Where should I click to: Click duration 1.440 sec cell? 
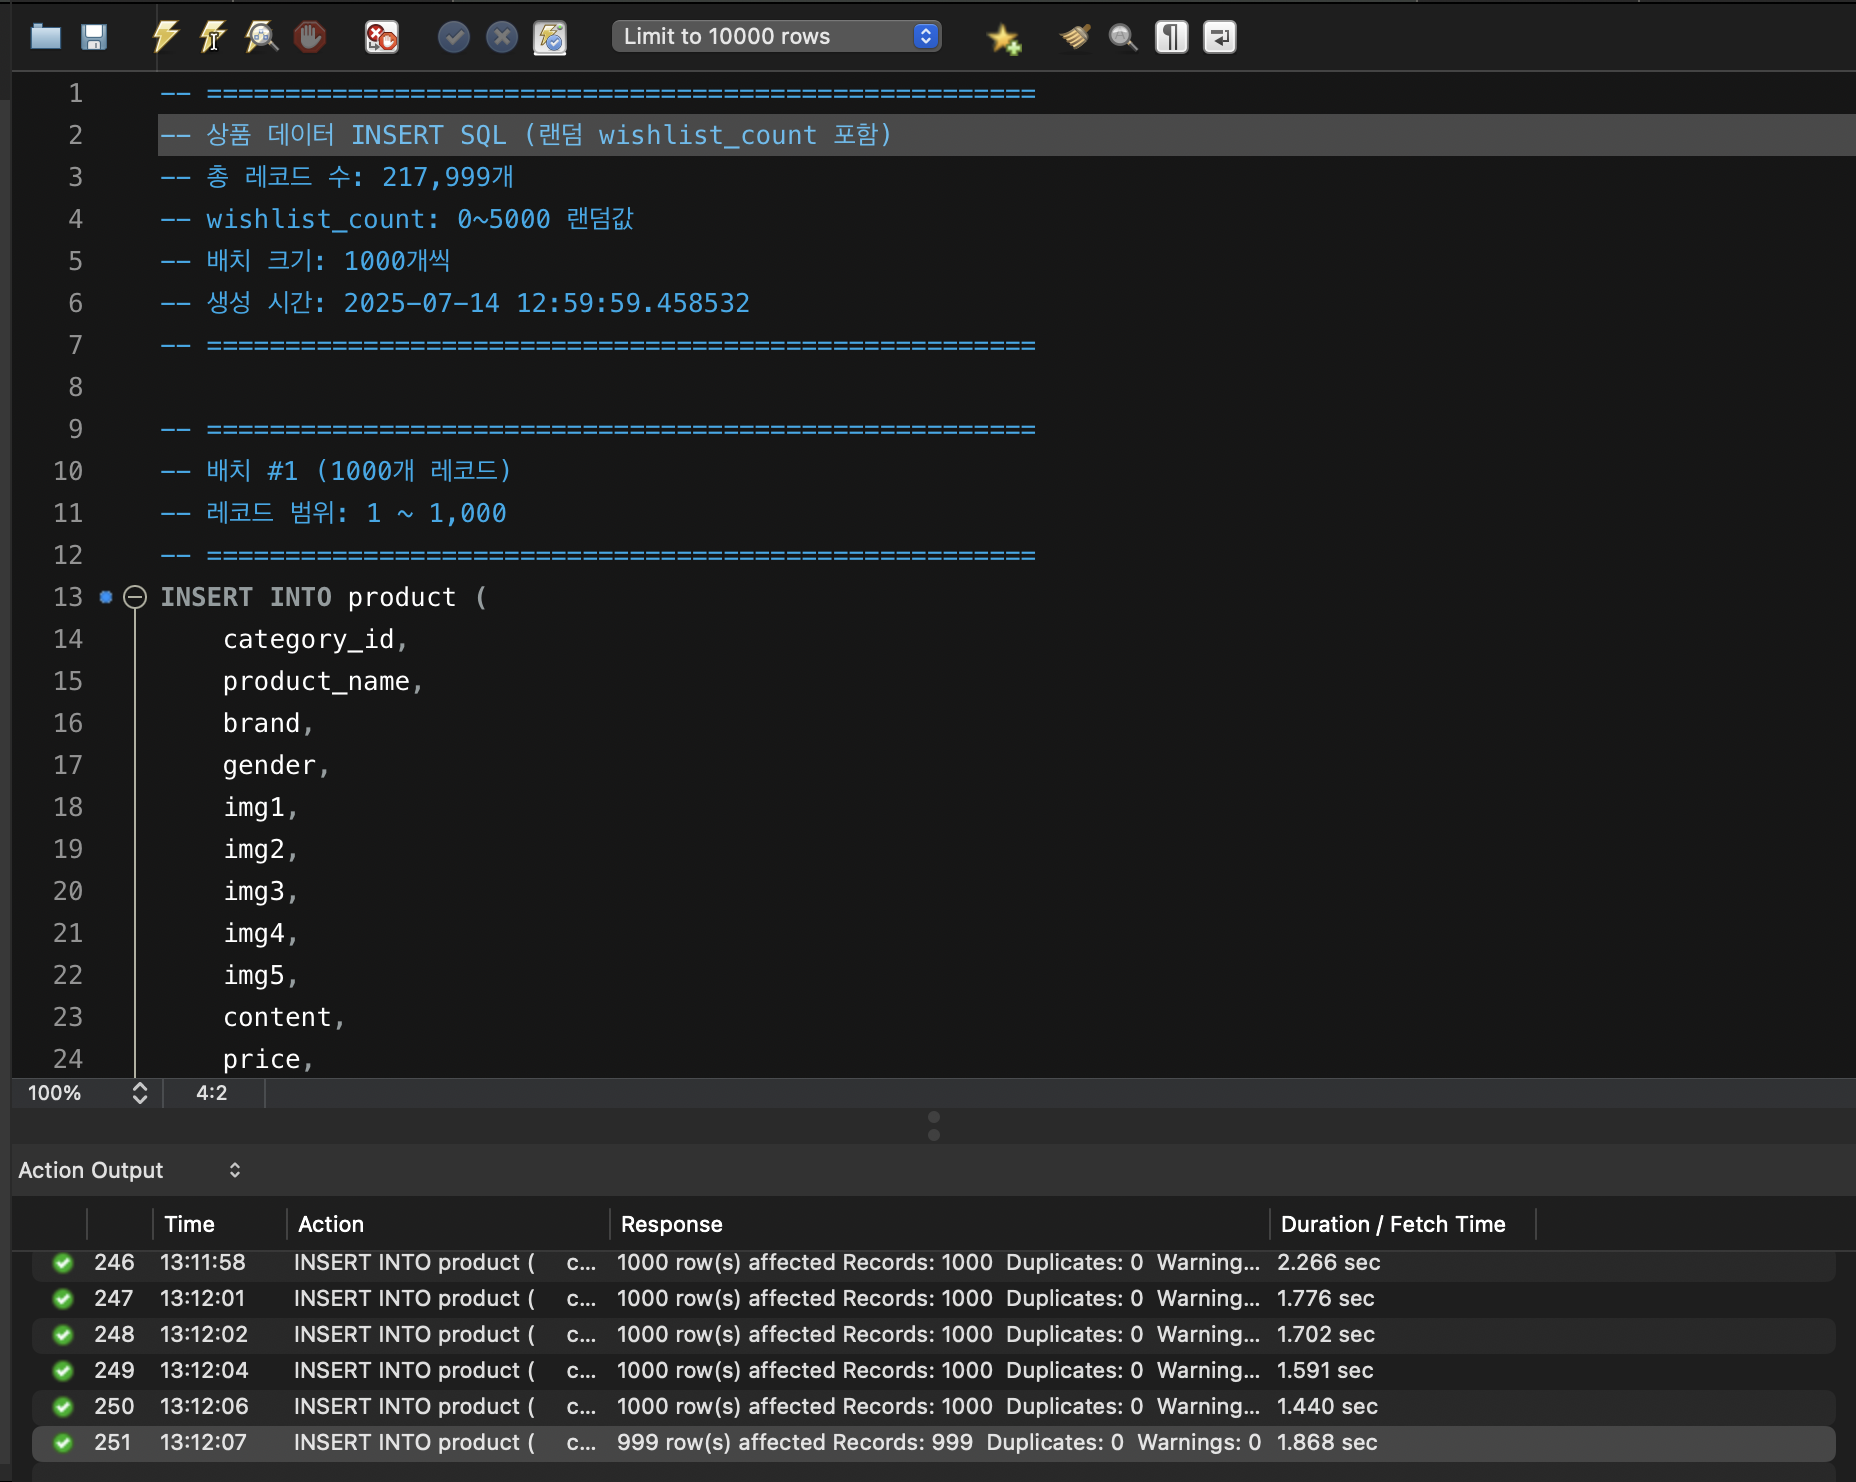click(1327, 1406)
